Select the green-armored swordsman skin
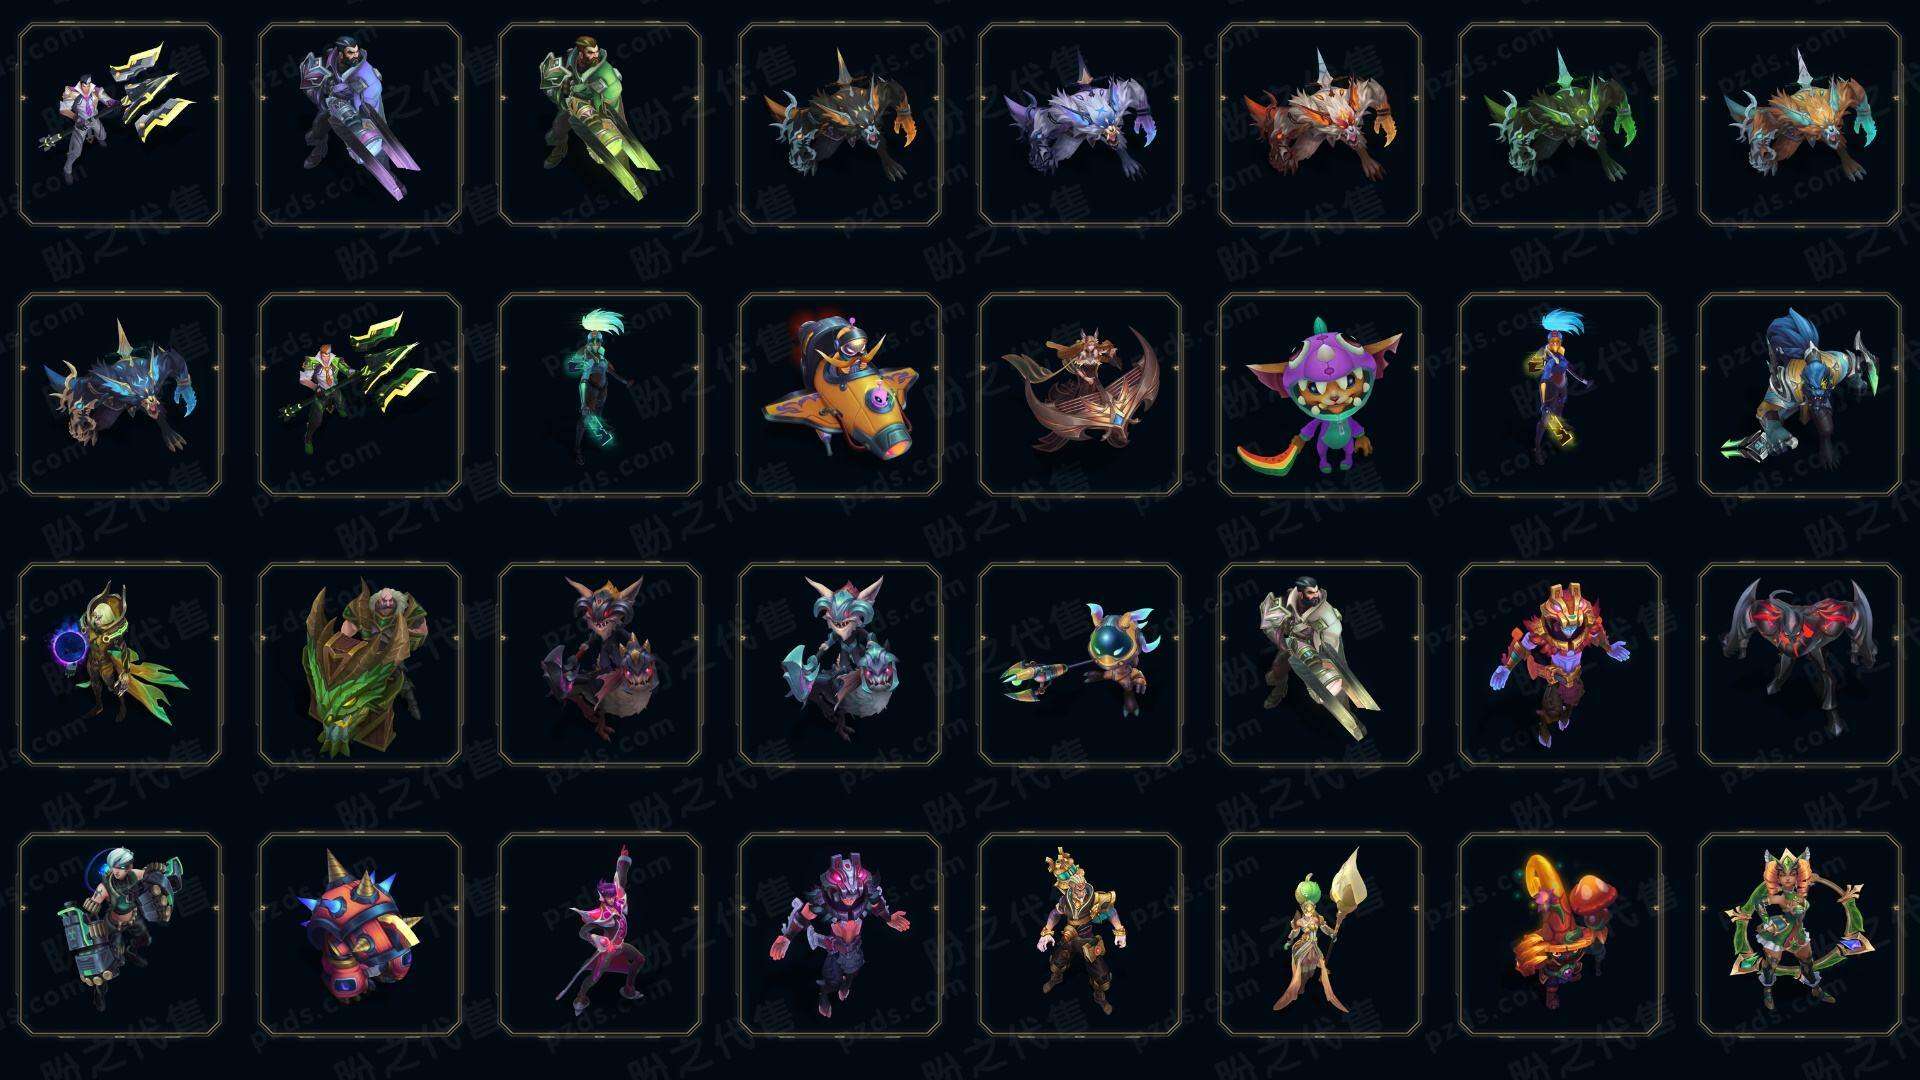 click(x=600, y=125)
